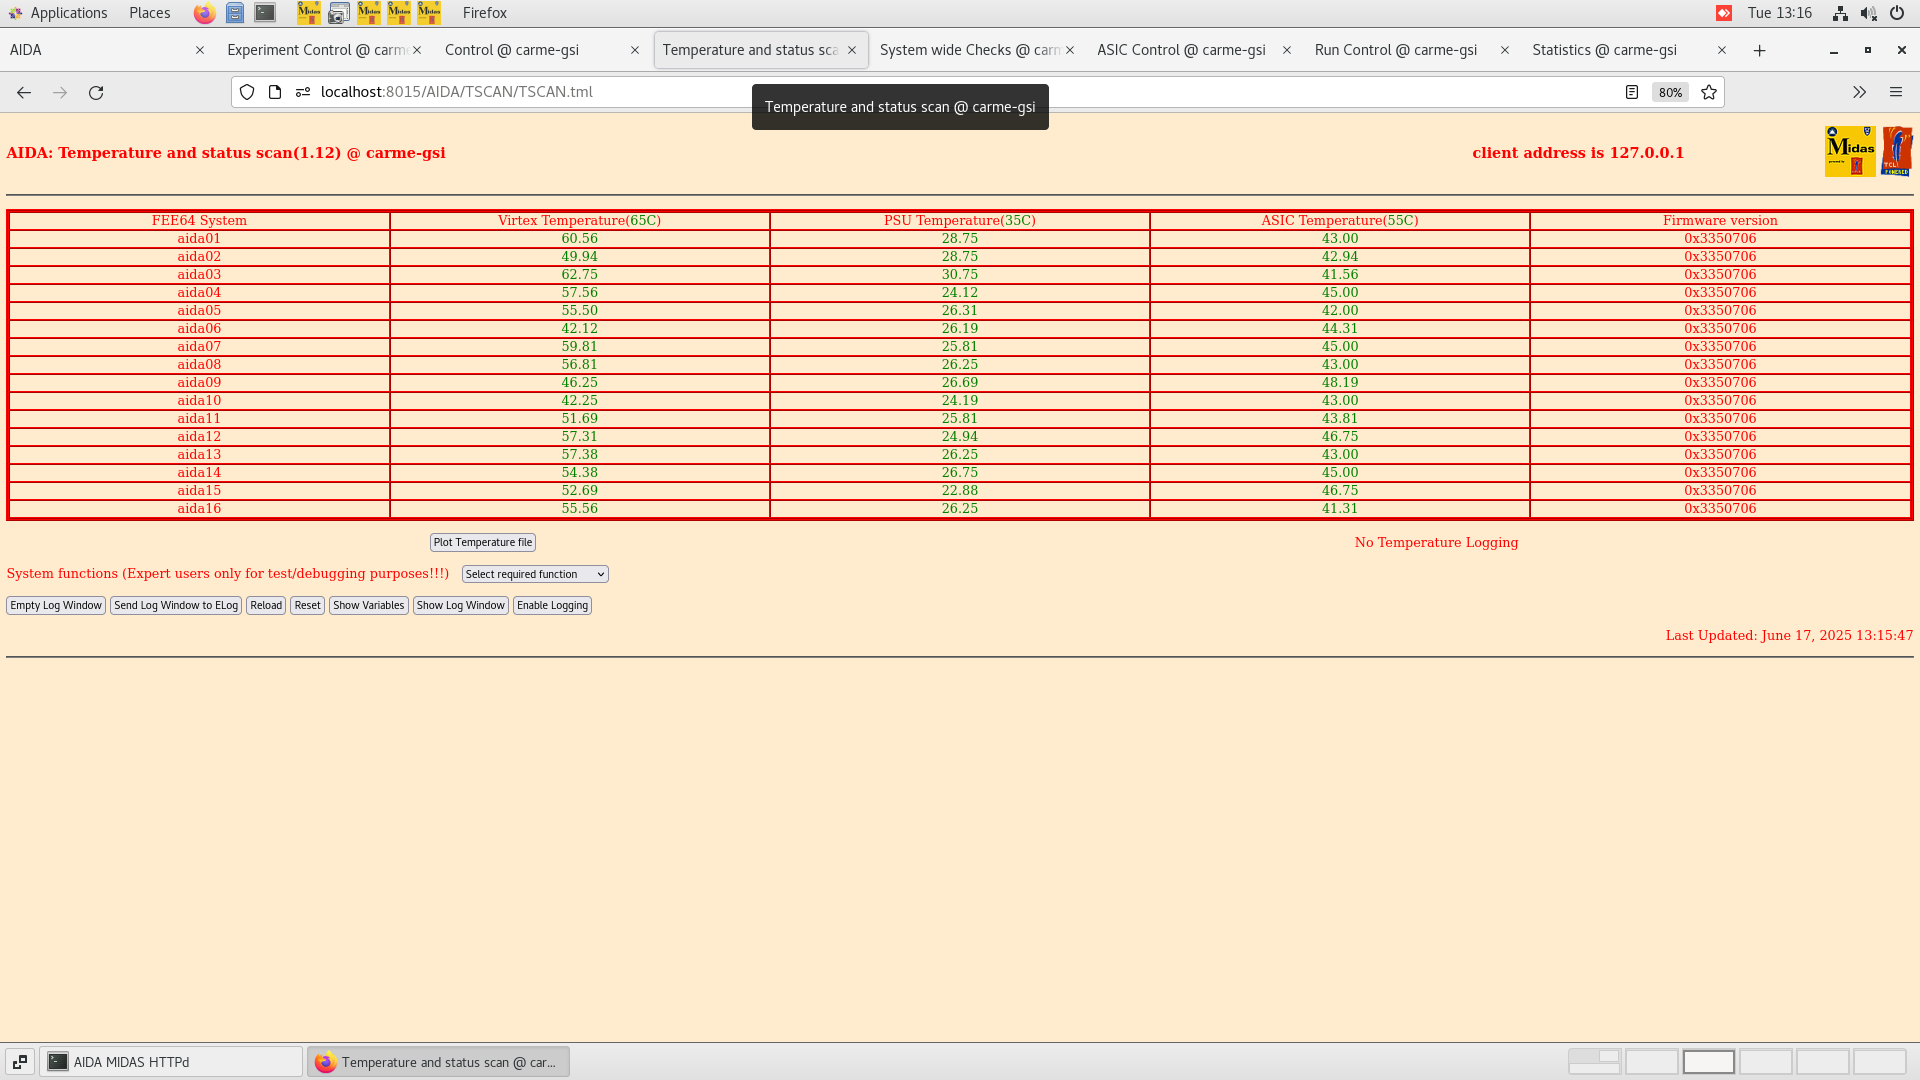Viewport: 1920px width, 1080px height.
Task: Toggle reader view icon in address bar
Action: point(1632,92)
